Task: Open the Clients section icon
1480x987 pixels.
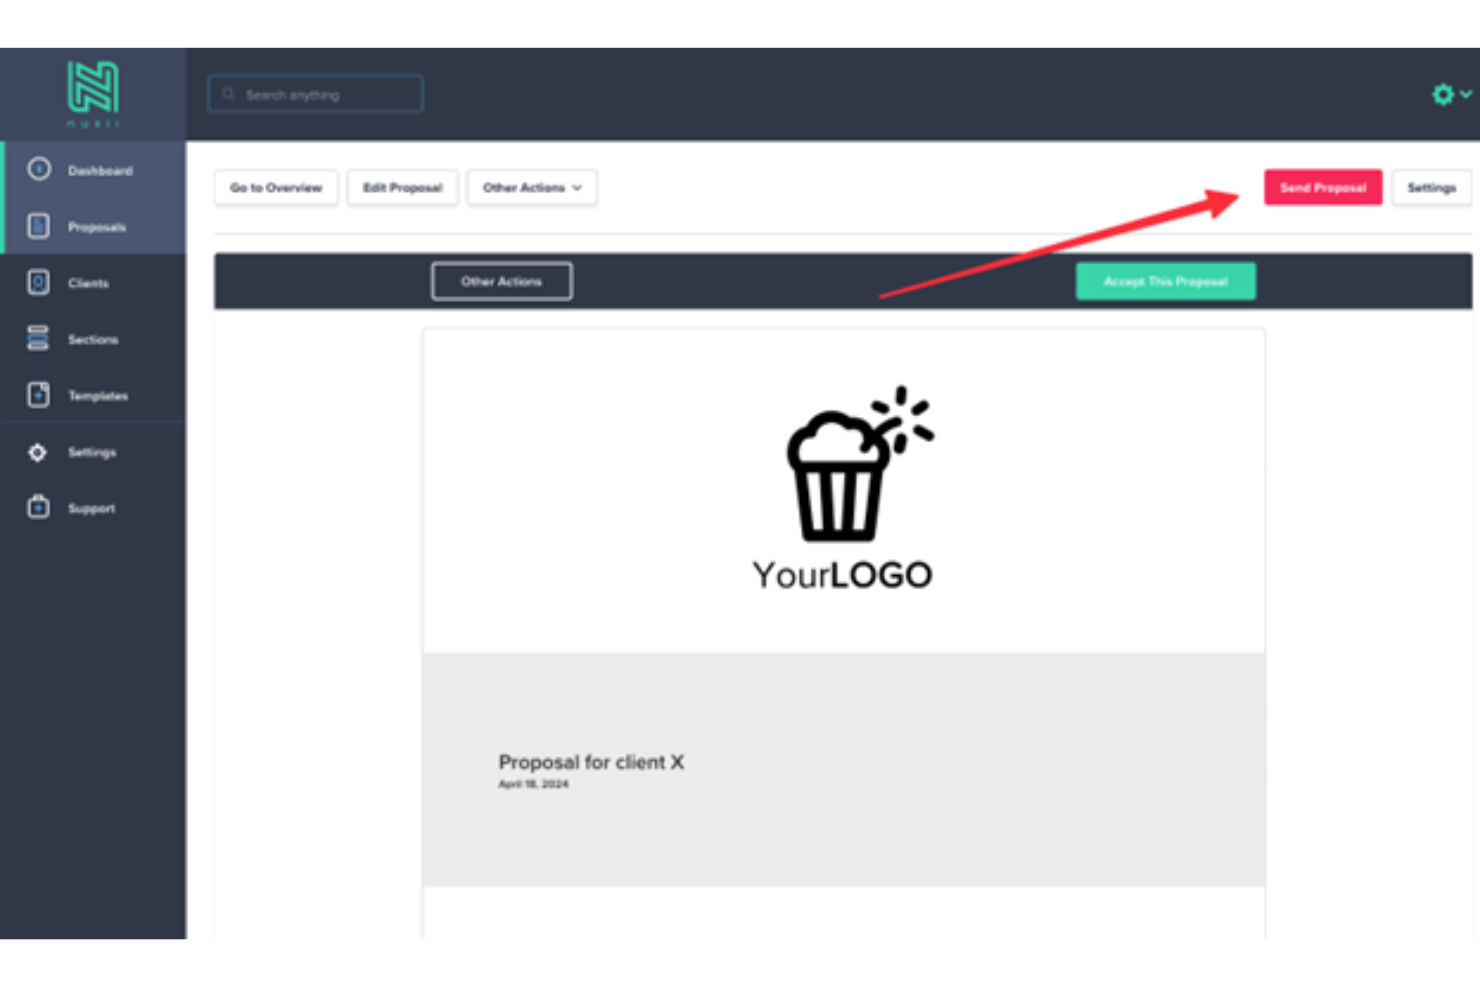Action: point(37,283)
